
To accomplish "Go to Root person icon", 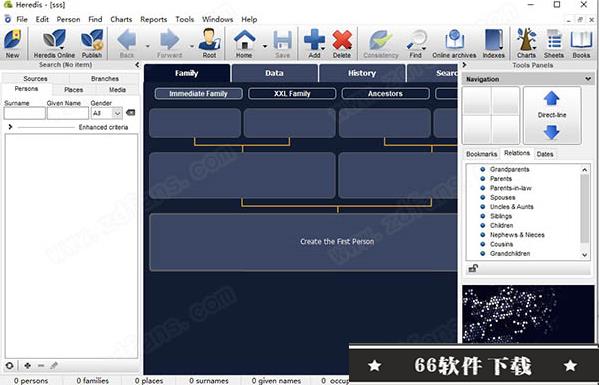I will (x=209, y=40).
